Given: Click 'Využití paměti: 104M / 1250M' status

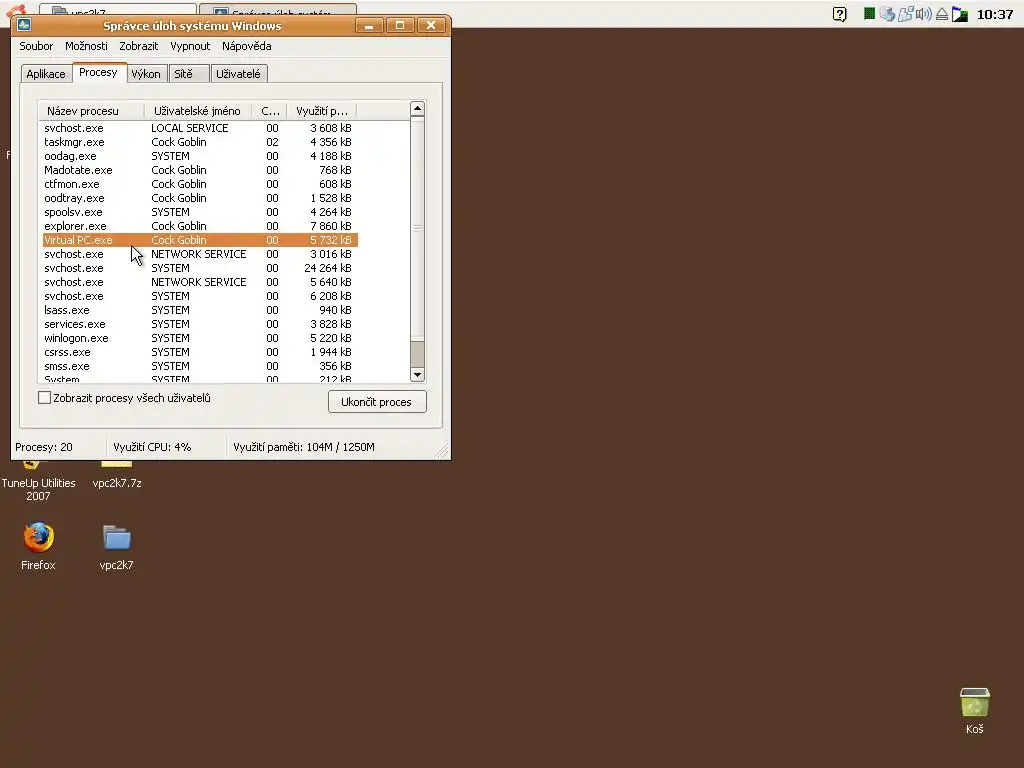Looking at the screenshot, I should [304, 447].
